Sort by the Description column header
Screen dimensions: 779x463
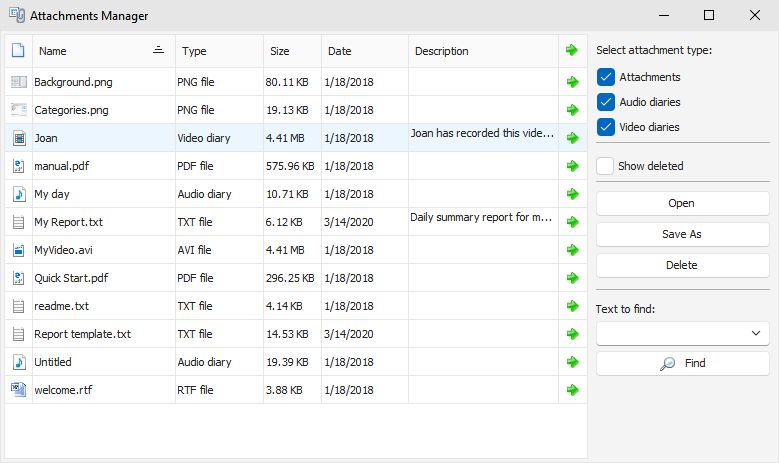[x=483, y=51]
